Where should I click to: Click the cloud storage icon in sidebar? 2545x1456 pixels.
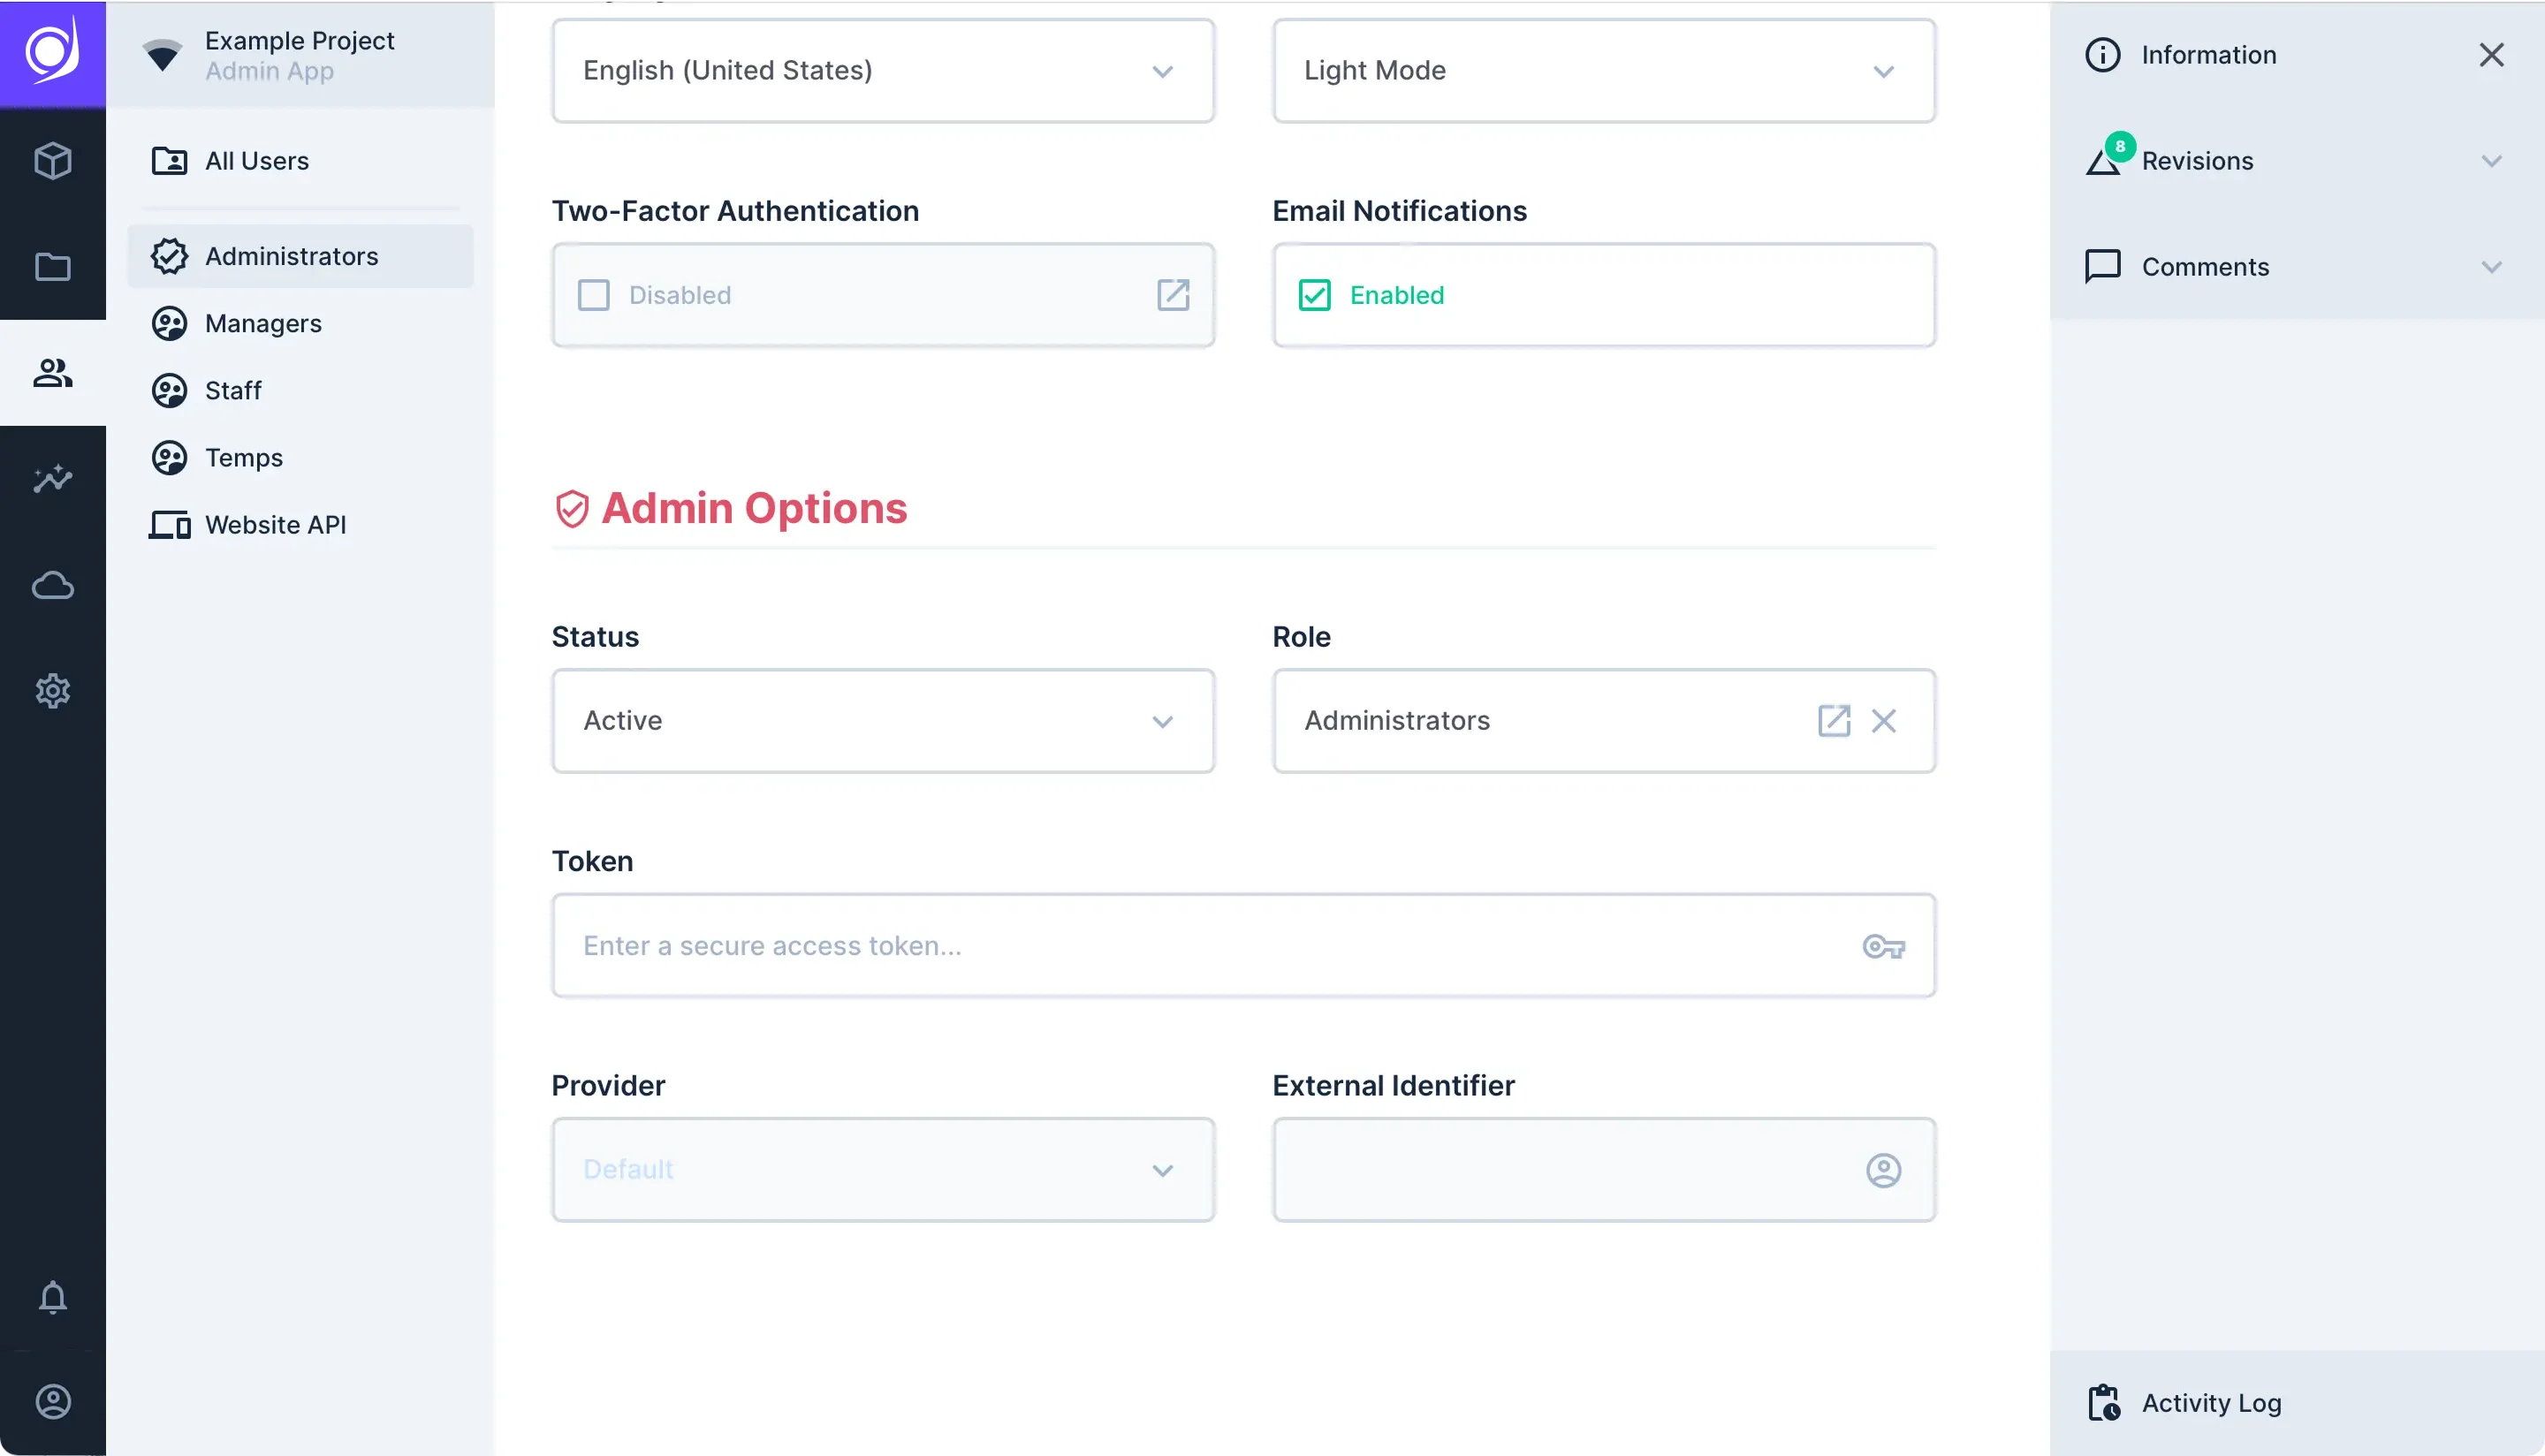click(x=52, y=585)
